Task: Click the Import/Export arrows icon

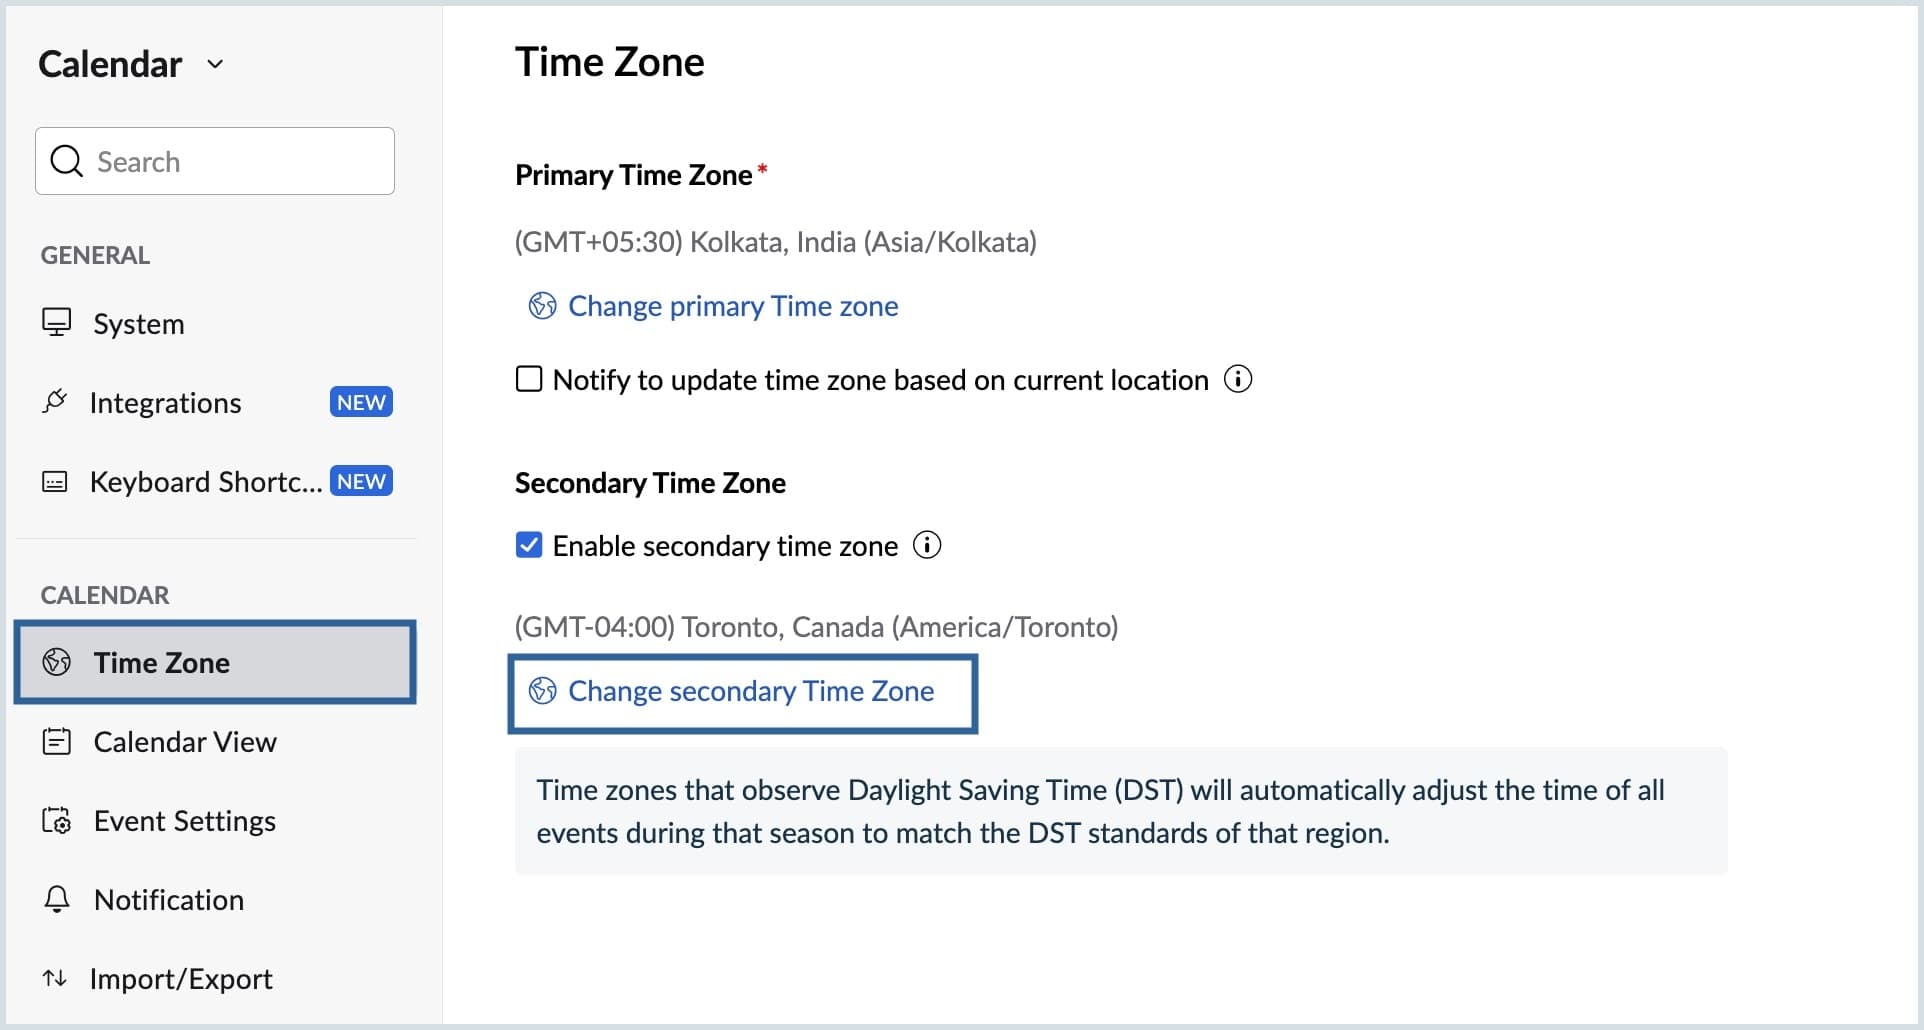Action: click(55, 978)
